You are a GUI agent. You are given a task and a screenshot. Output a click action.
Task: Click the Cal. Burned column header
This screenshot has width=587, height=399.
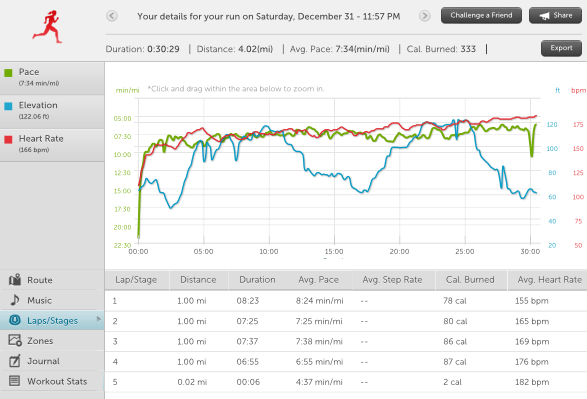pos(470,280)
